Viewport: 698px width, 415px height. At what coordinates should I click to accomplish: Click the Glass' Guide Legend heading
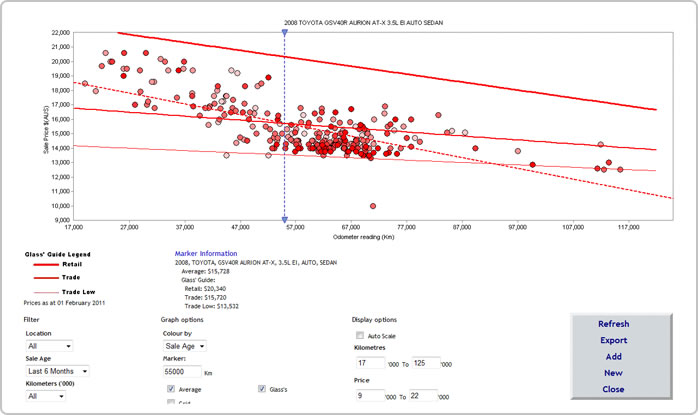click(x=57, y=255)
